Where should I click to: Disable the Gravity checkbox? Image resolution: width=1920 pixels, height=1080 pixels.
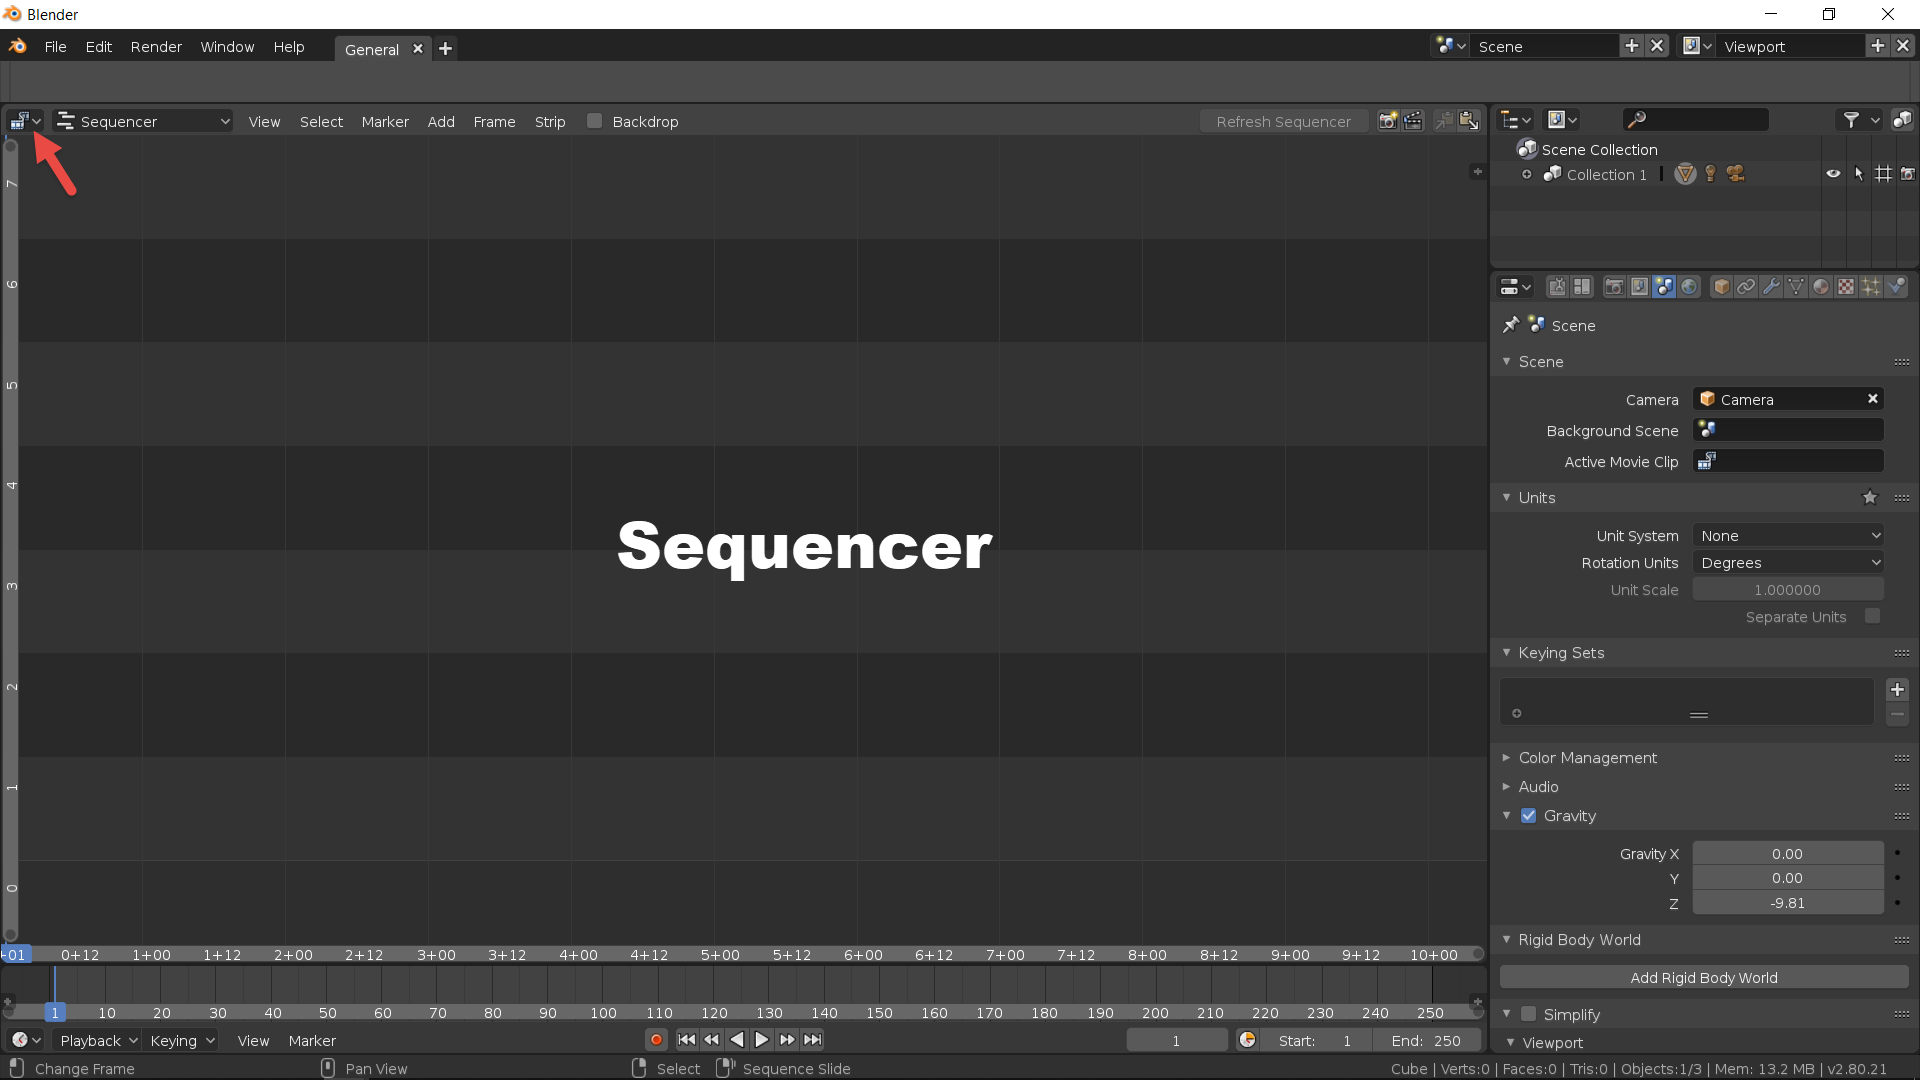pyautogui.click(x=1528, y=816)
